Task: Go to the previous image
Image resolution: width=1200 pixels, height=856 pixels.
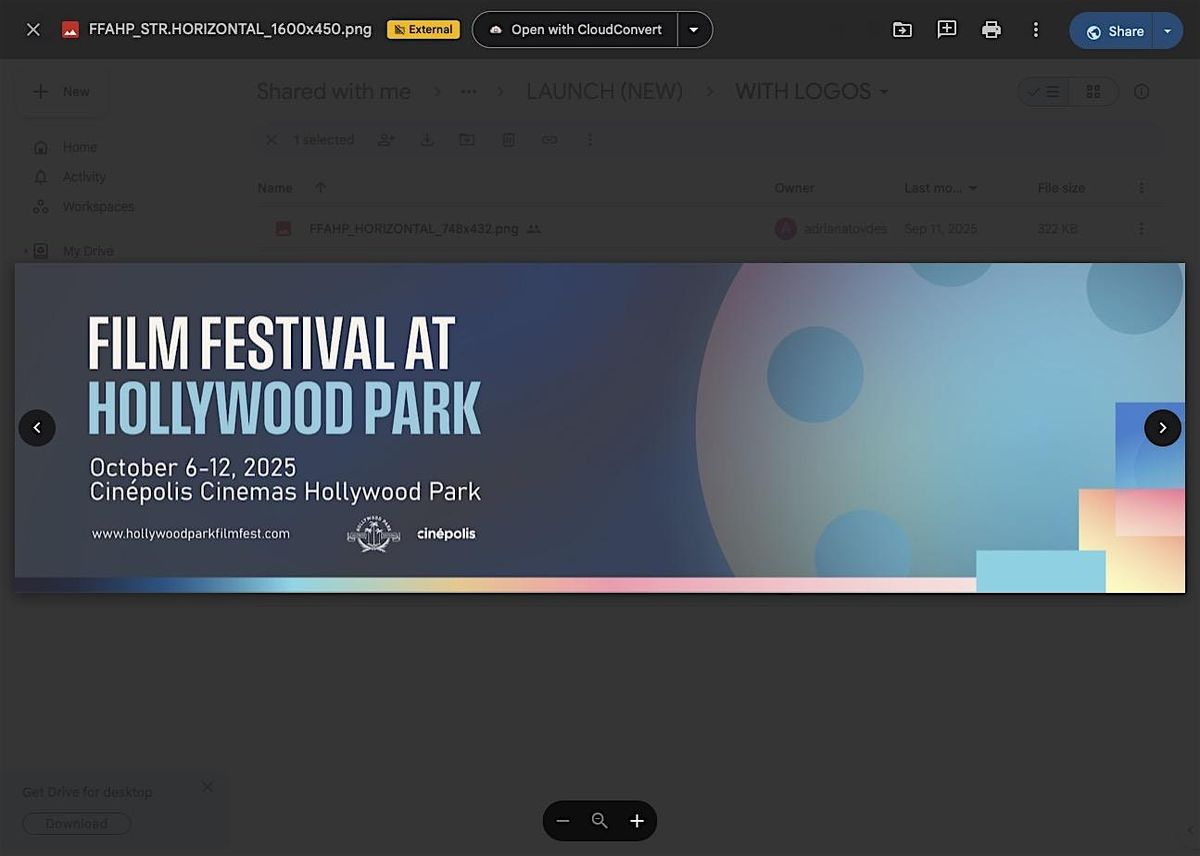Action: pos(37,428)
